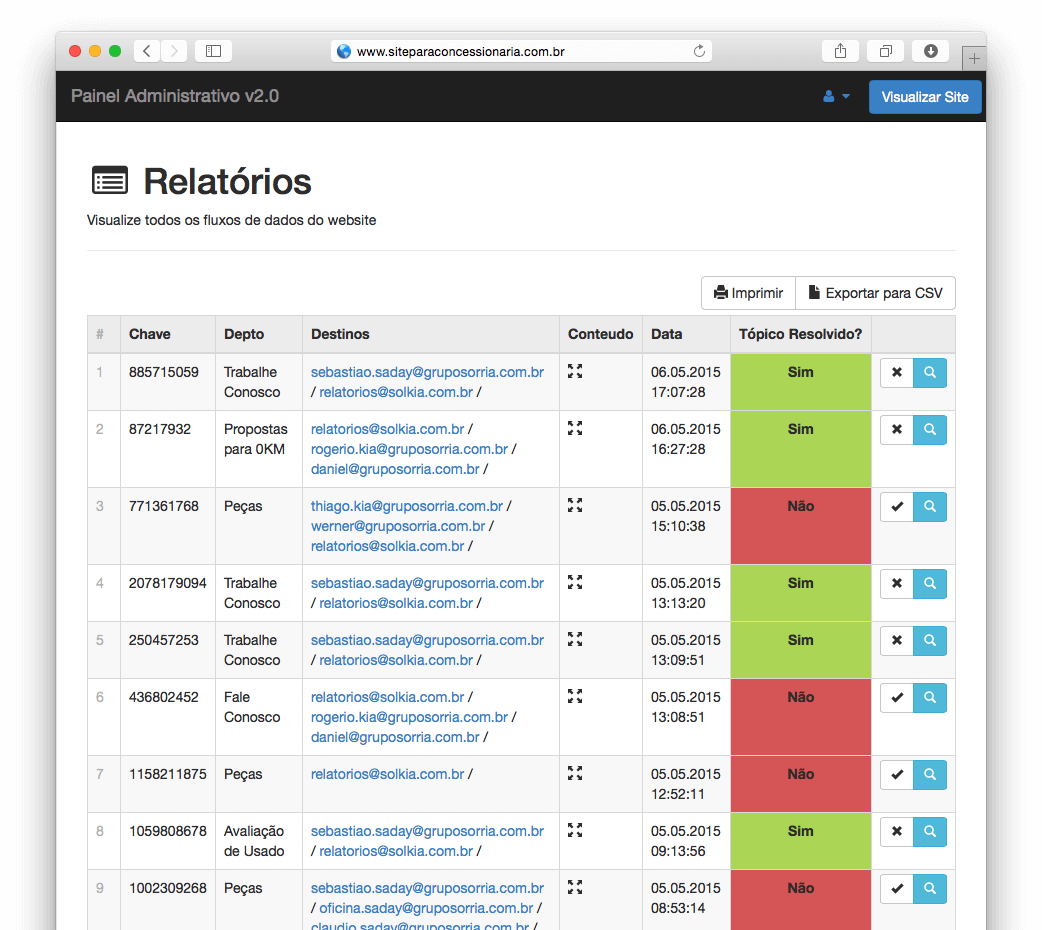Click the green Sim cell in row 1
Viewport: 1042px width, 930px height.
point(801,382)
